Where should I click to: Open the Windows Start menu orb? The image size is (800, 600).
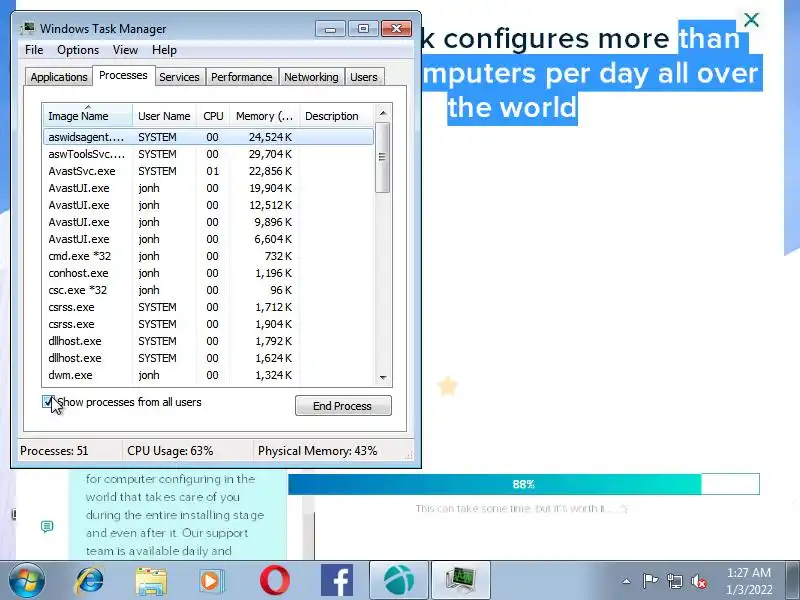[27, 581]
